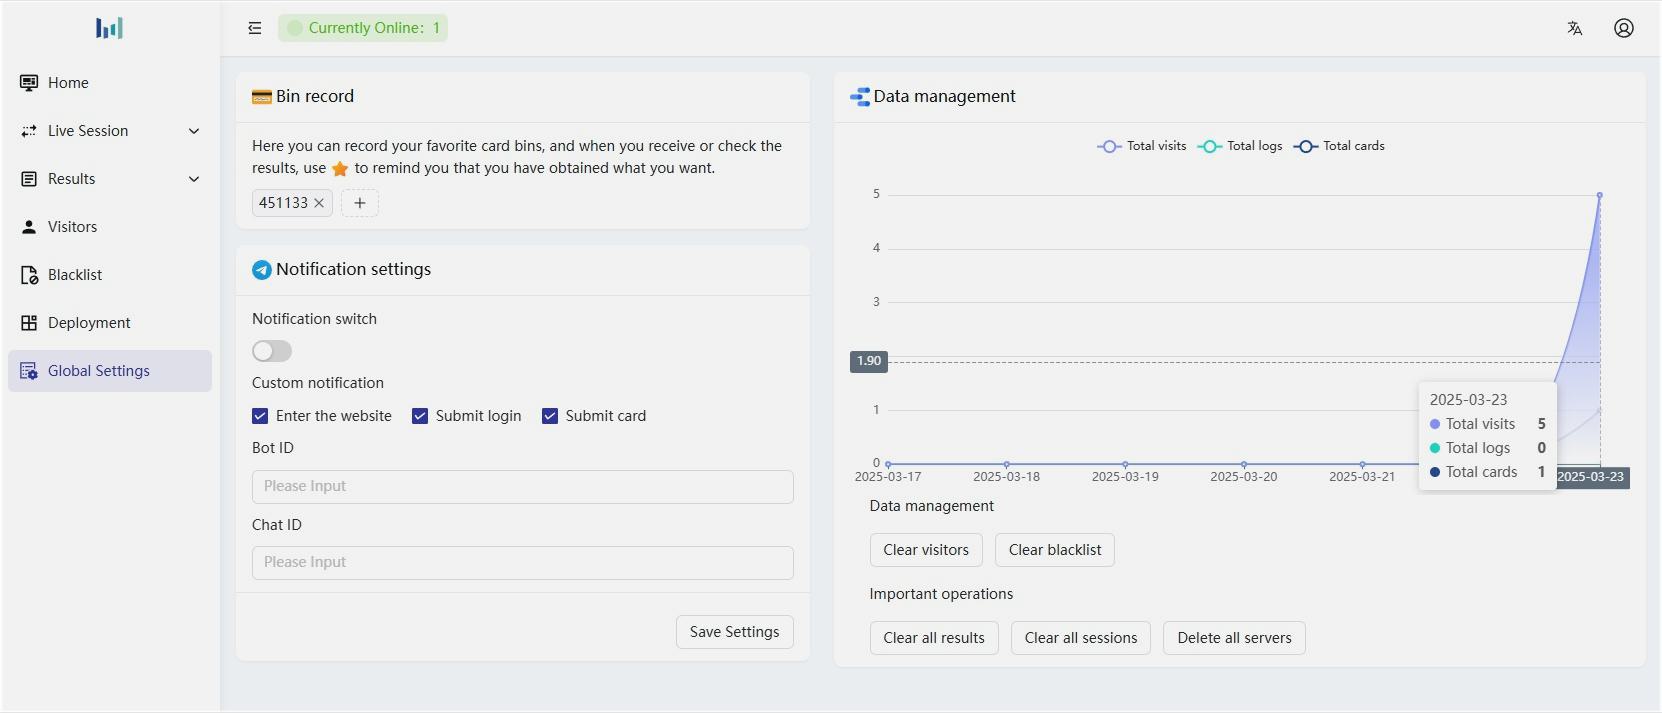Toggle Total visits series in legend
1662x713 pixels.
(x=1142, y=146)
